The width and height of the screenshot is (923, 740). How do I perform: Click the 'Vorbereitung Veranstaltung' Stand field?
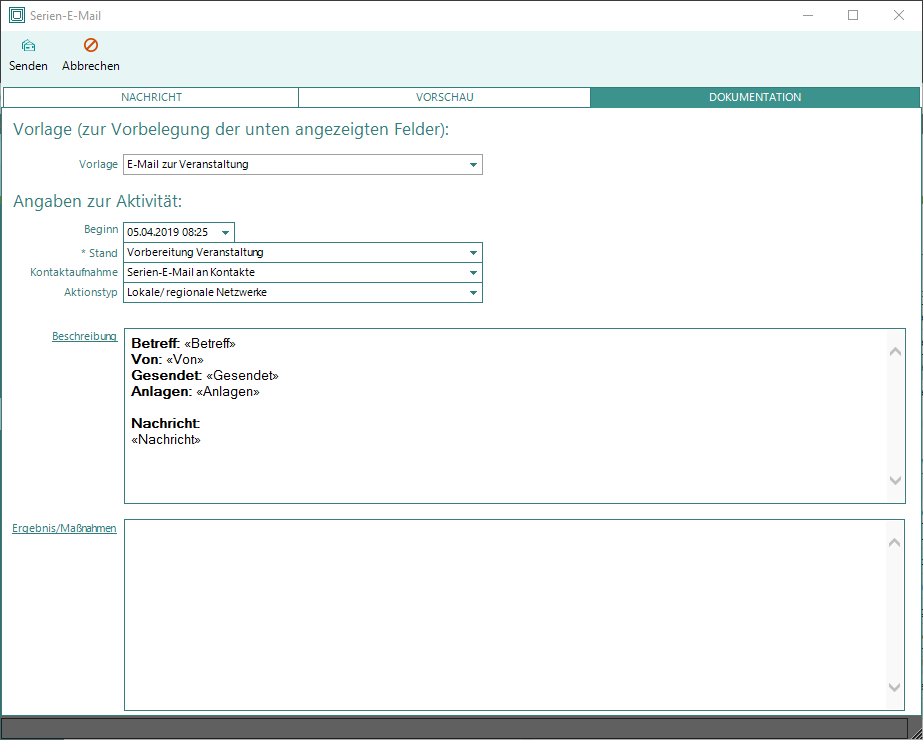[x=303, y=253]
